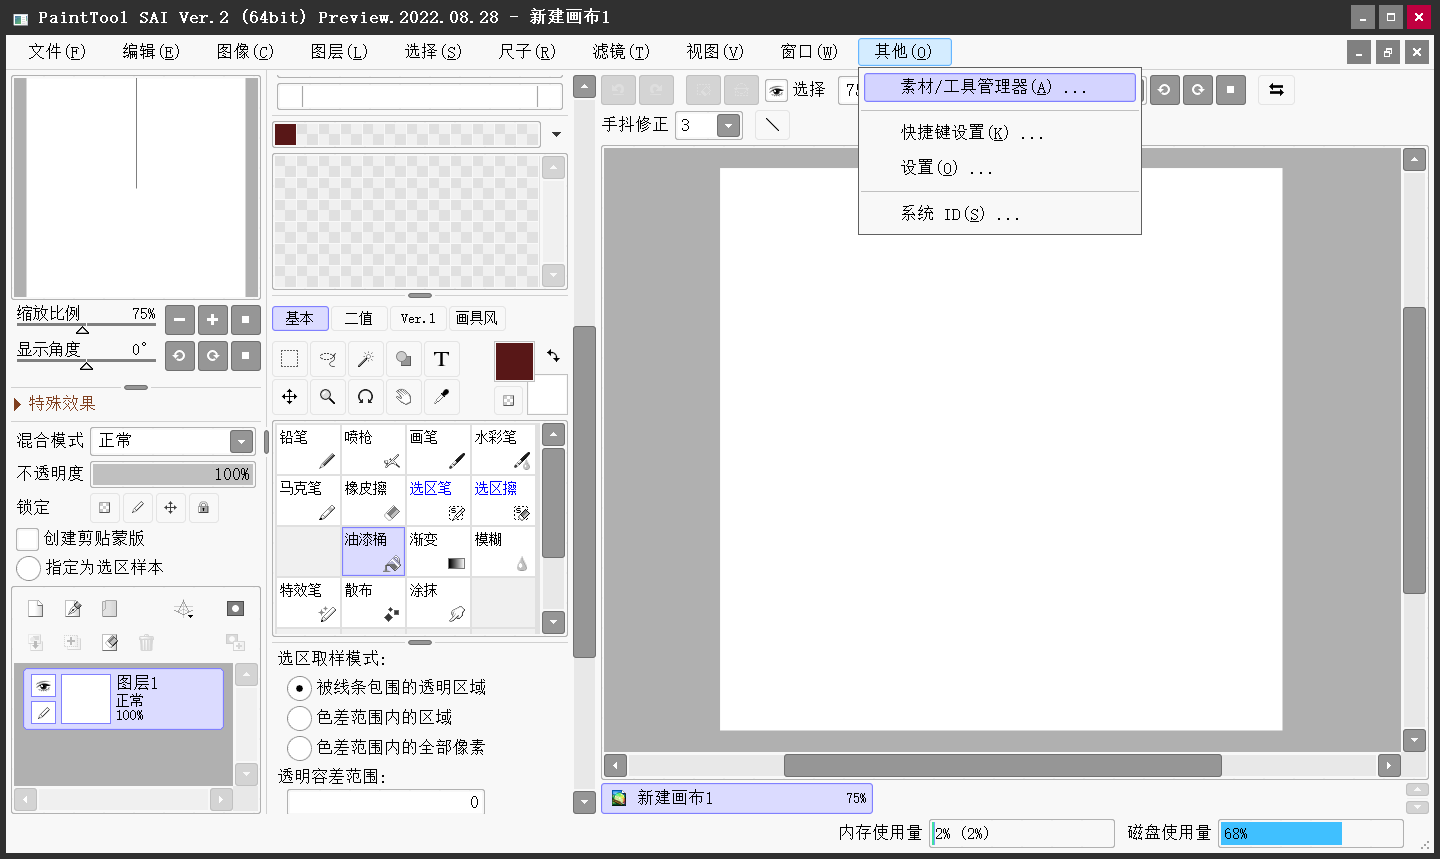Adjust the 不透明度 opacity slider
1440x859 pixels.
pos(173,474)
